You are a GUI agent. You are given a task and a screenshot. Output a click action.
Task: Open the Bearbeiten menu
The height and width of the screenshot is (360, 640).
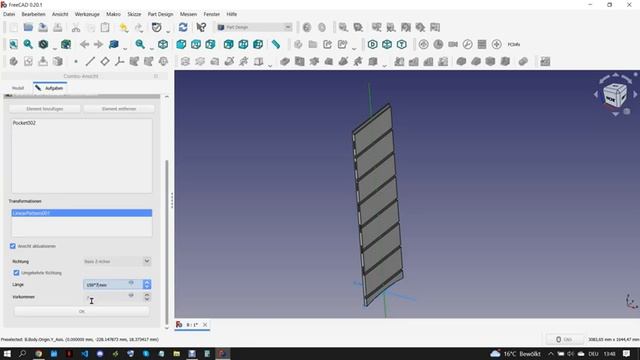click(x=33, y=14)
